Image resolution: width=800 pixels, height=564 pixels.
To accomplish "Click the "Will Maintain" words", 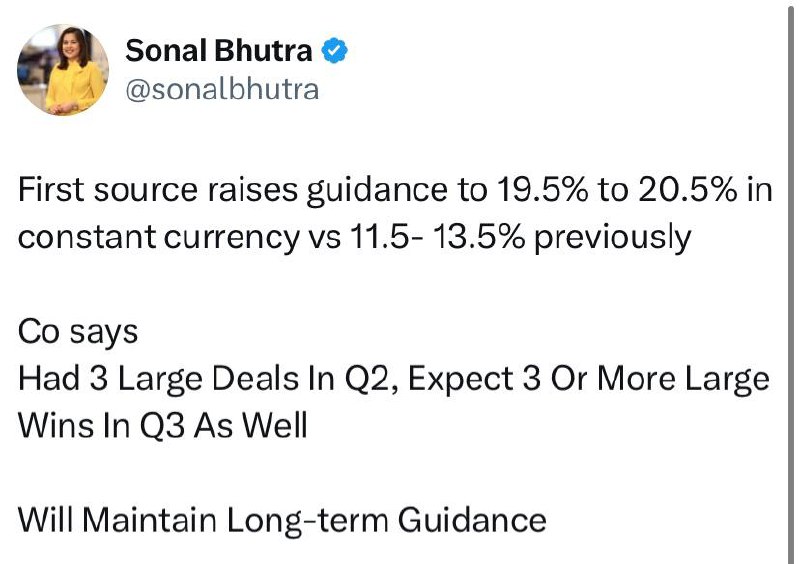I will pyautogui.click(x=118, y=520).
